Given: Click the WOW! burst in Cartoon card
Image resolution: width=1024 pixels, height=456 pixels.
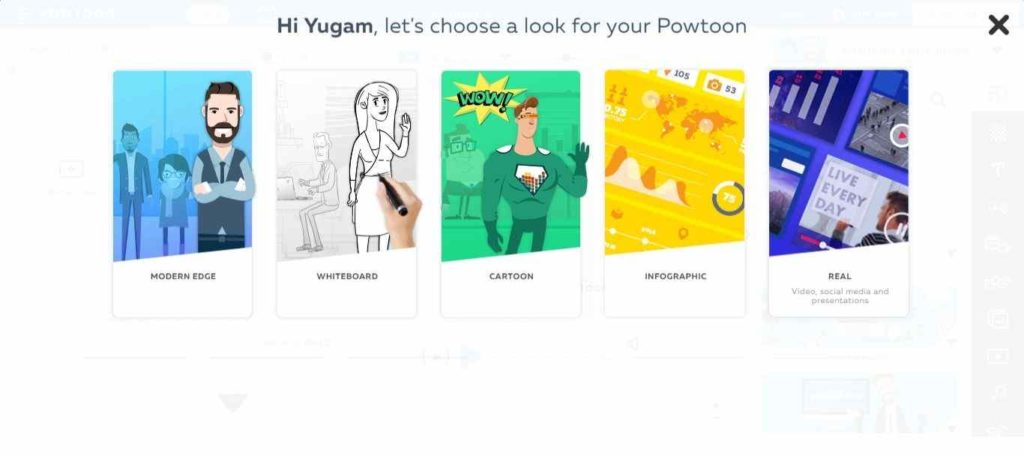Looking at the screenshot, I should 483,99.
